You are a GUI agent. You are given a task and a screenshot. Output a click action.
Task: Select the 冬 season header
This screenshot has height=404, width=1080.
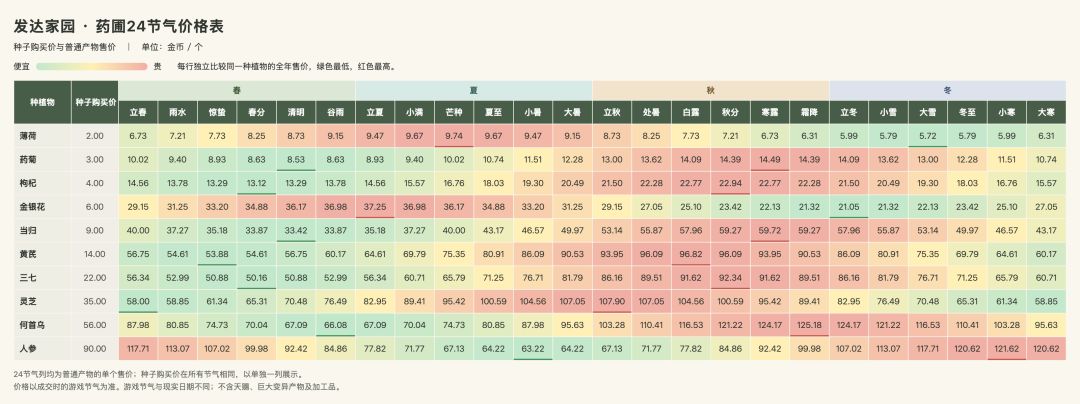pyautogui.click(x=948, y=91)
